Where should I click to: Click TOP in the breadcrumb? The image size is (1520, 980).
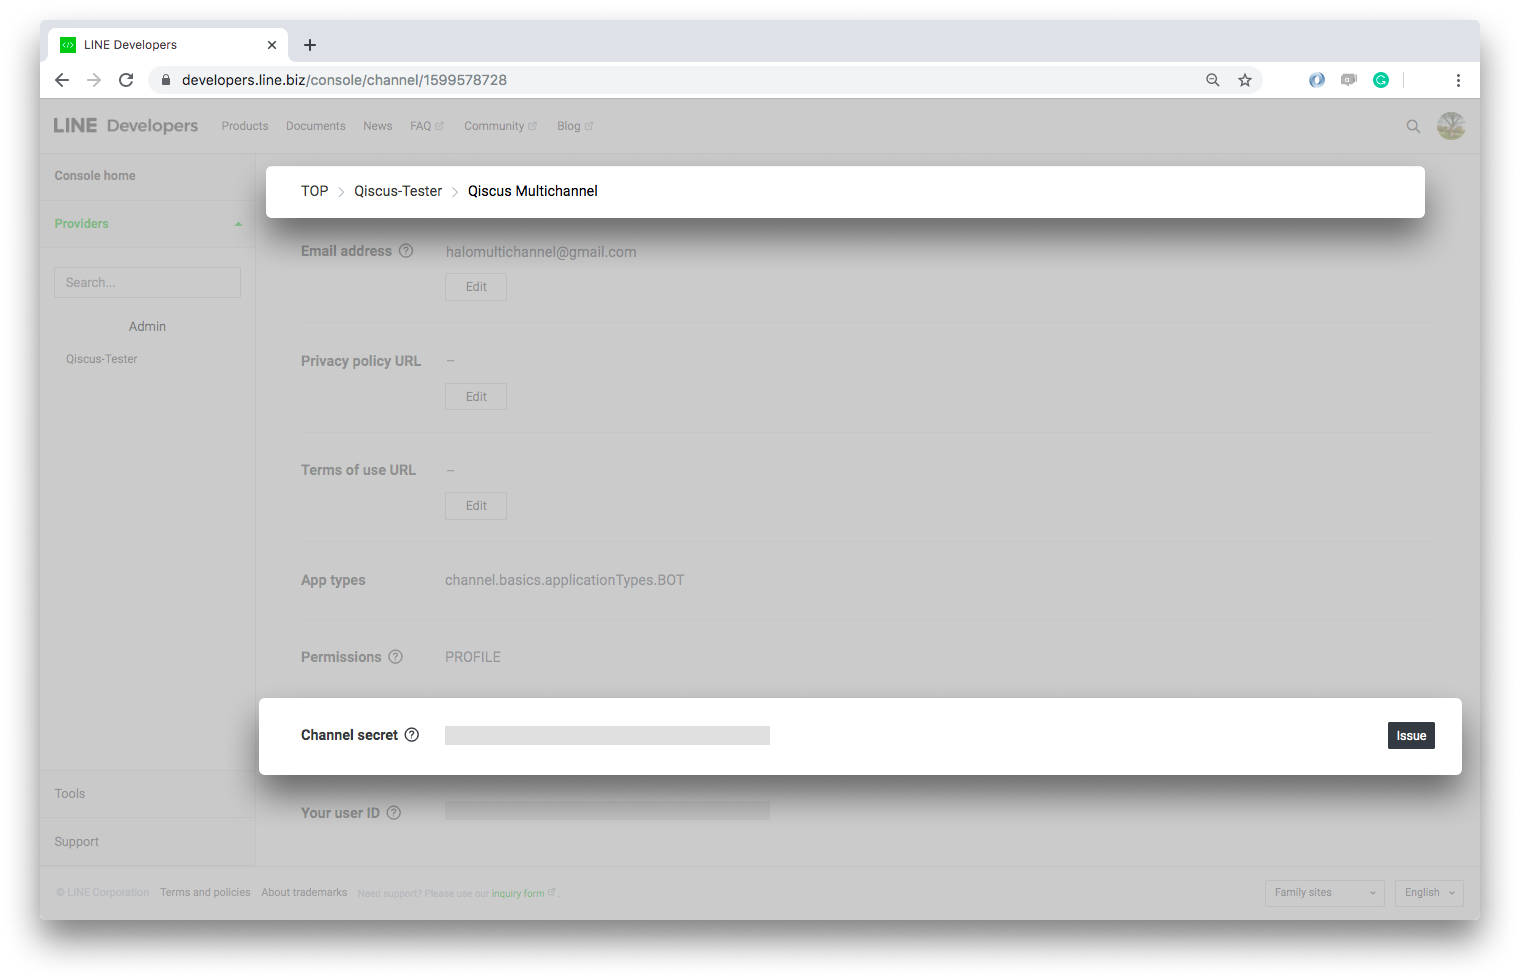[315, 191]
